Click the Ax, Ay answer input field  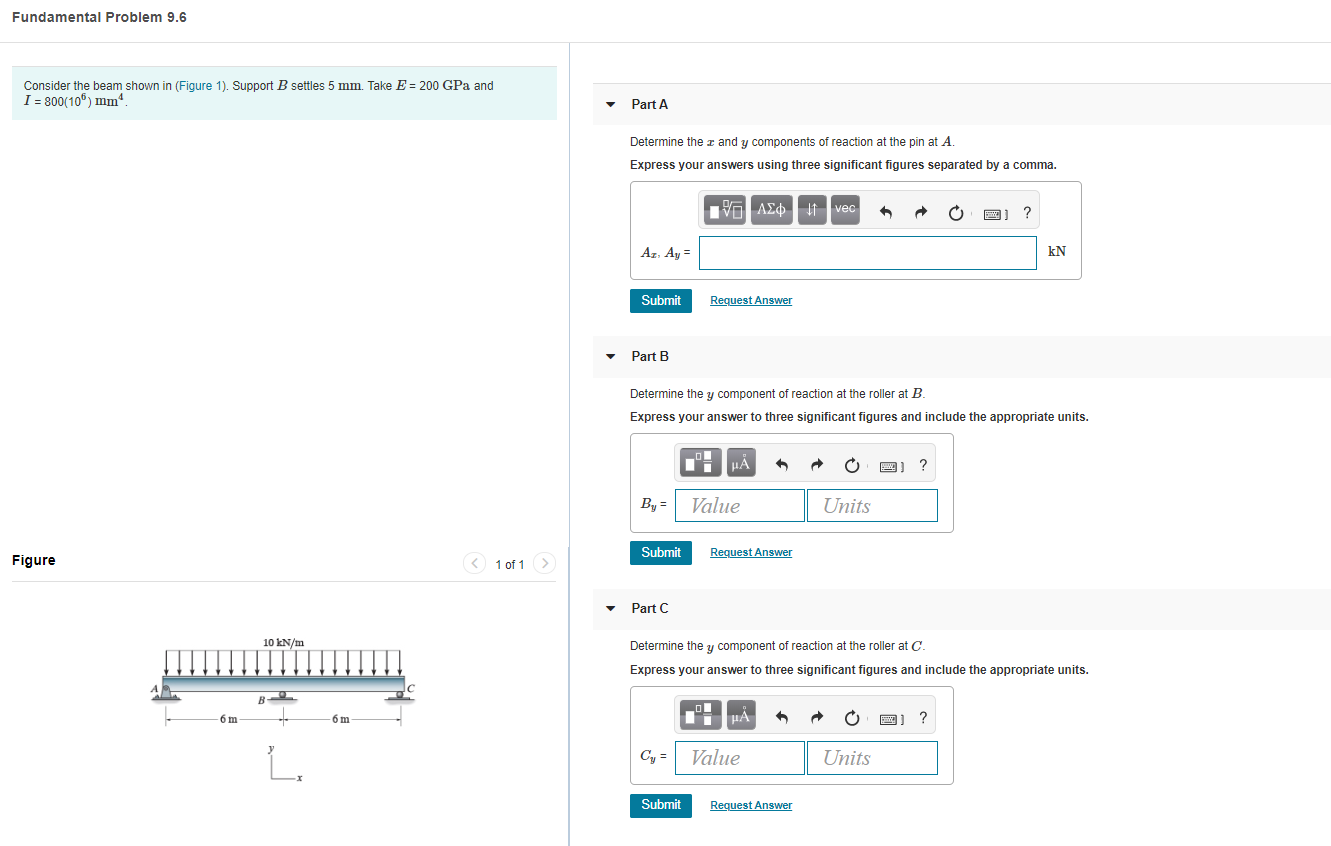(x=868, y=252)
